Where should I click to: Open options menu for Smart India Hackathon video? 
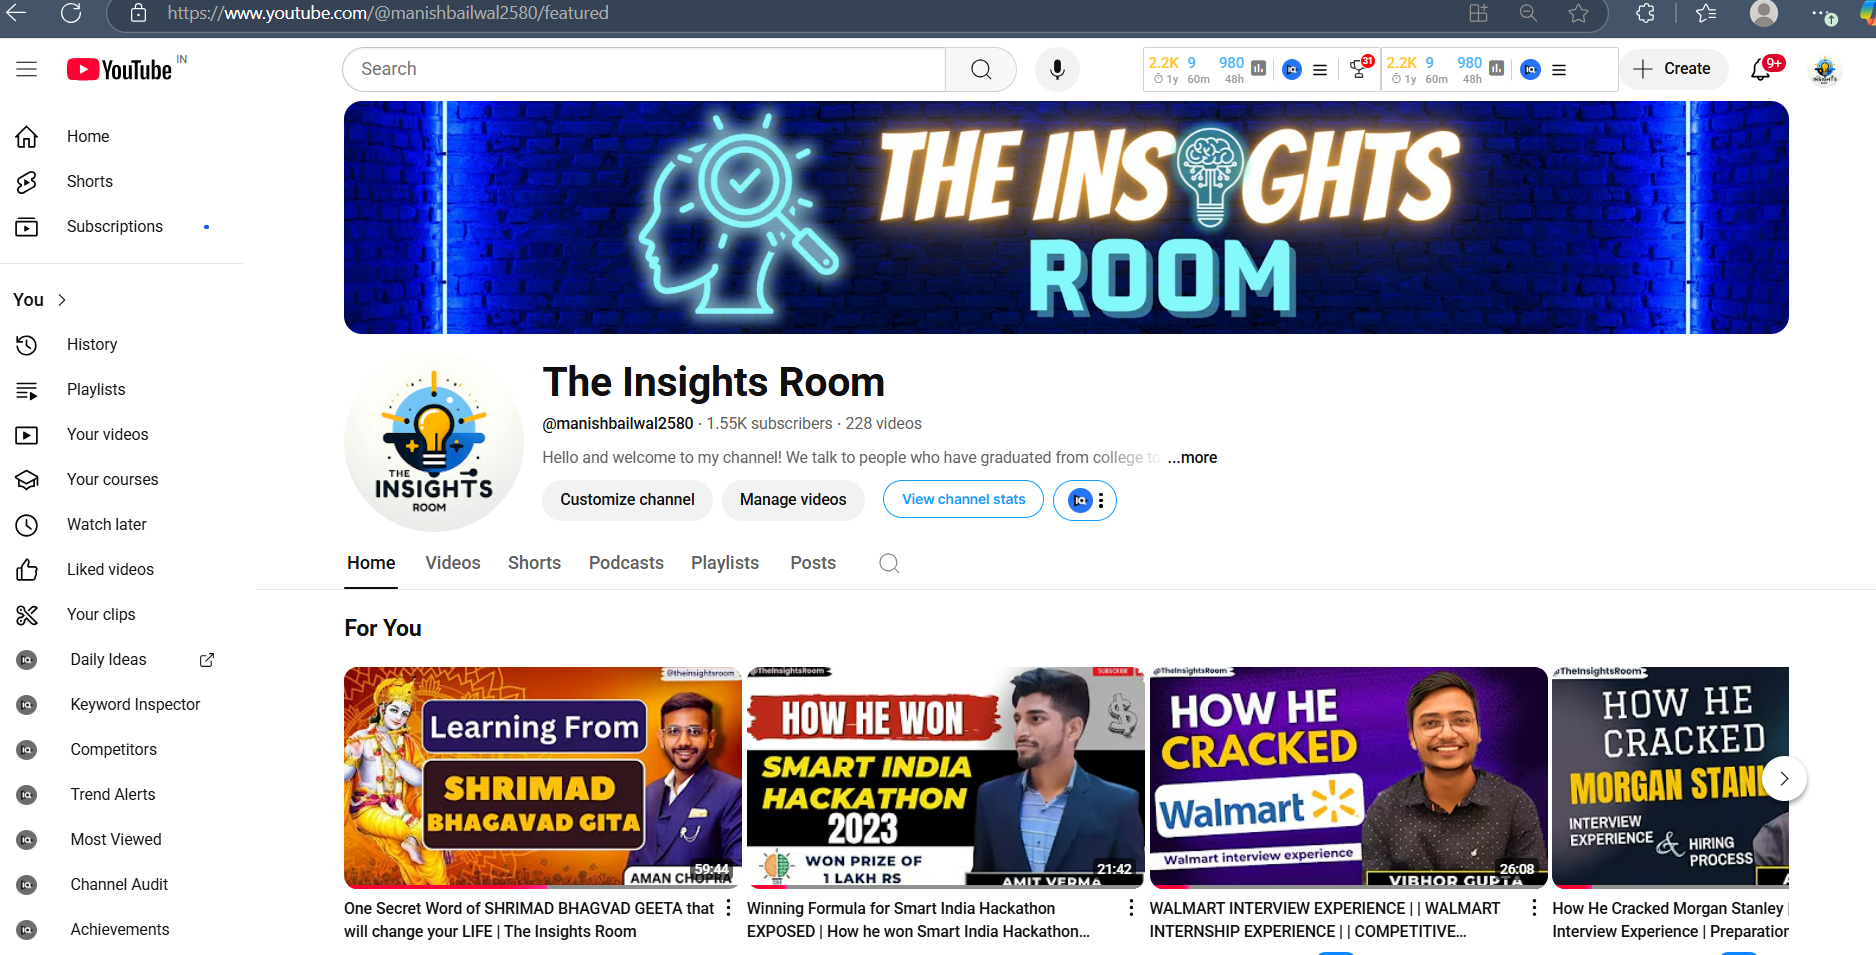1131,908
